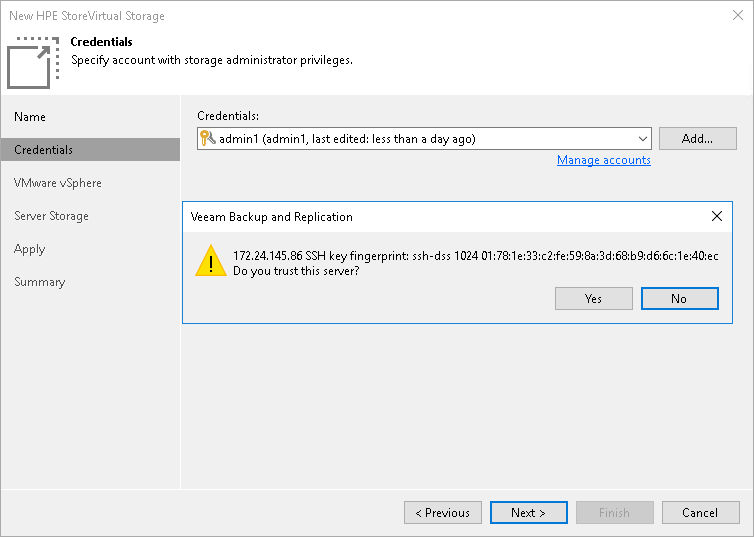Close the Veeam Backup and Replication dialog
This screenshot has height=537, width=754.
pyautogui.click(x=716, y=216)
